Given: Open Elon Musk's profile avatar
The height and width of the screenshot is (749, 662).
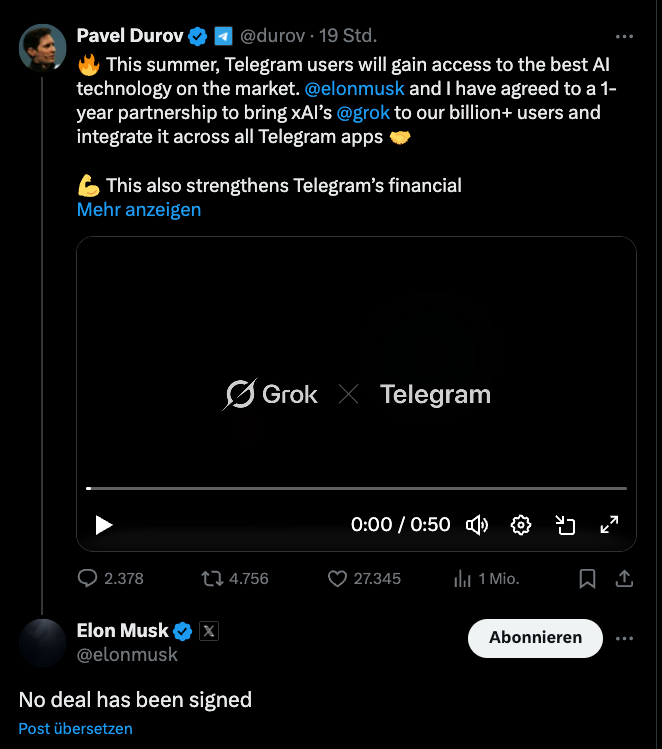Looking at the screenshot, I should point(43,642).
